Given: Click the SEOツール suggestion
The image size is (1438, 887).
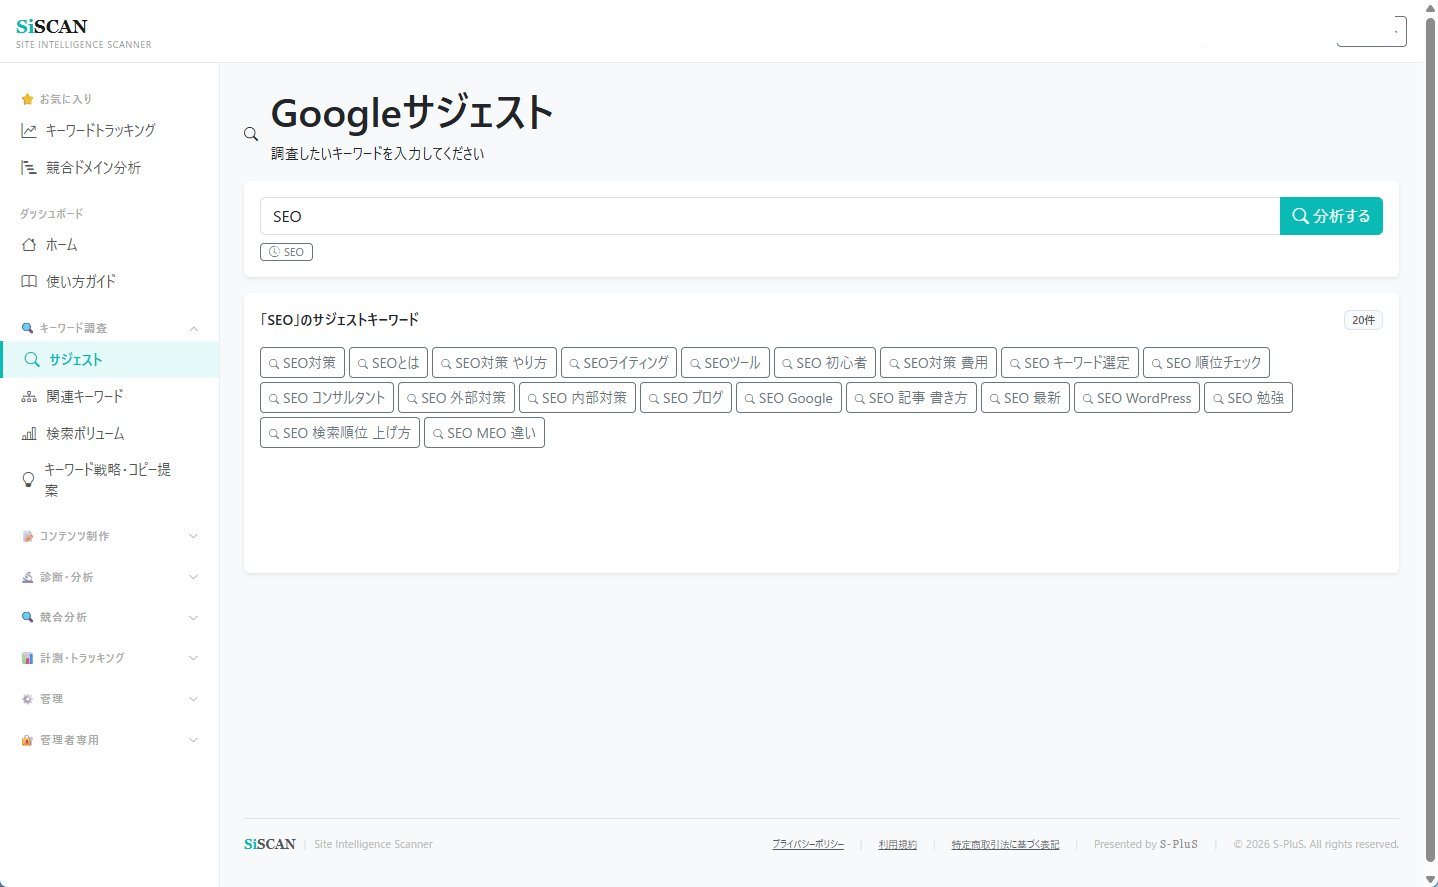Looking at the screenshot, I should (x=725, y=363).
